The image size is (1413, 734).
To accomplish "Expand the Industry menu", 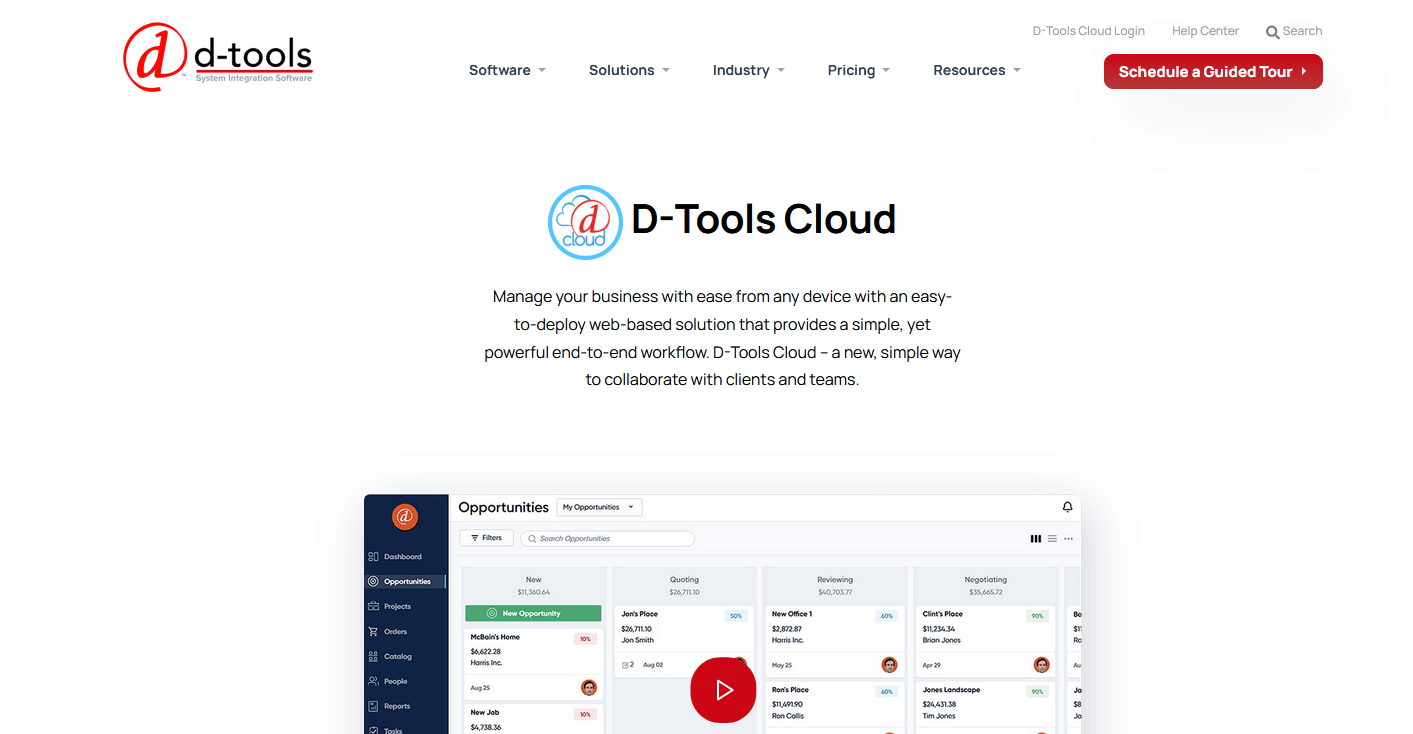I will tap(749, 70).
